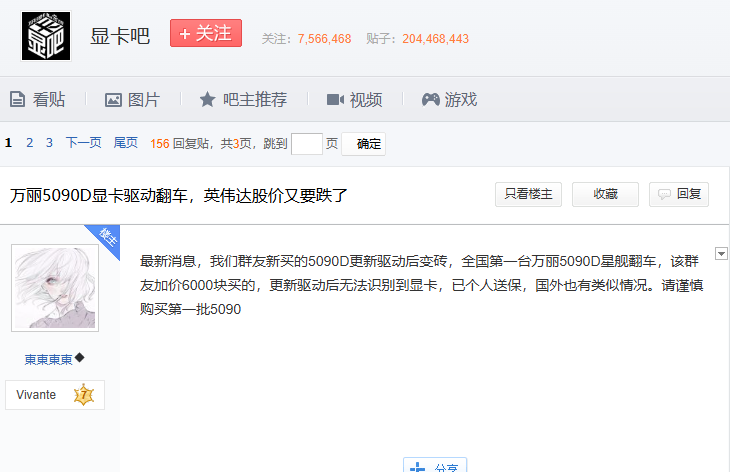Go to page 2 of replies
This screenshot has height=472, width=730.
coord(30,143)
